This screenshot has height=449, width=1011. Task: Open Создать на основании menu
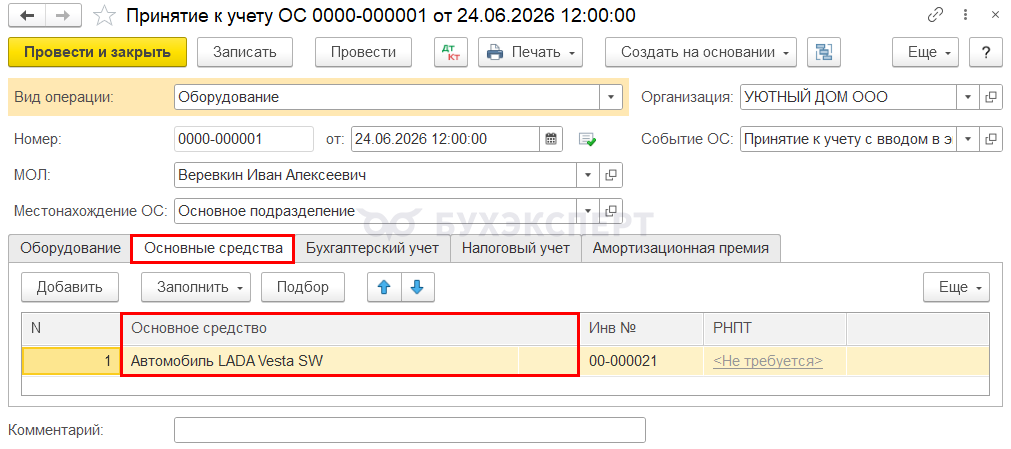point(701,52)
